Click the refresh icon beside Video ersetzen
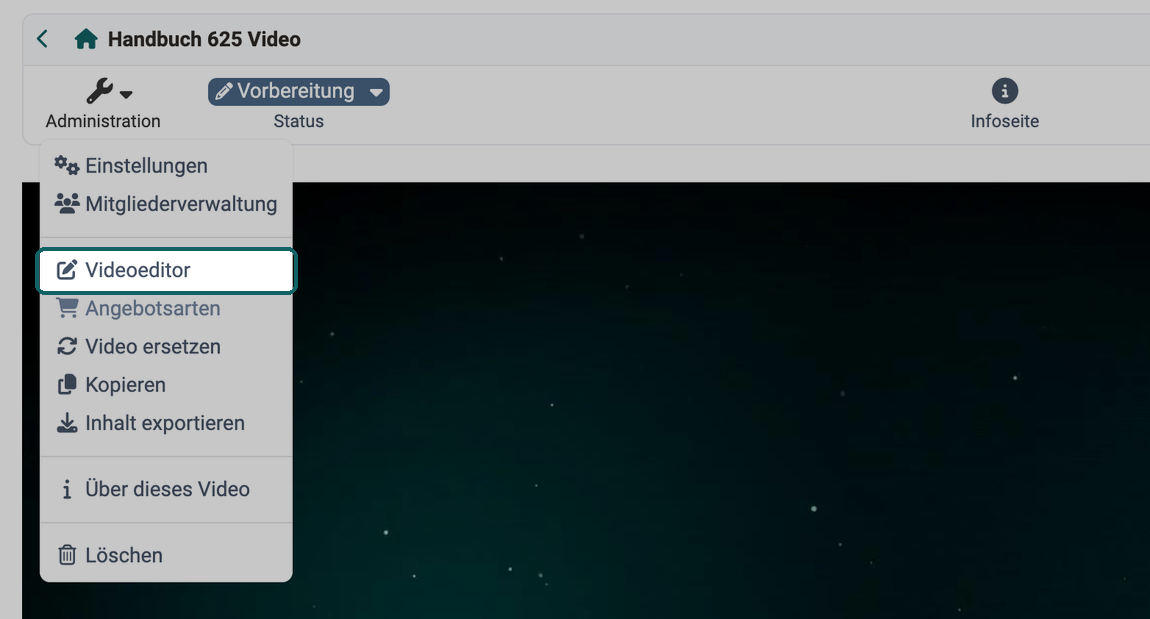The height and width of the screenshot is (619, 1150). click(x=67, y=346)
